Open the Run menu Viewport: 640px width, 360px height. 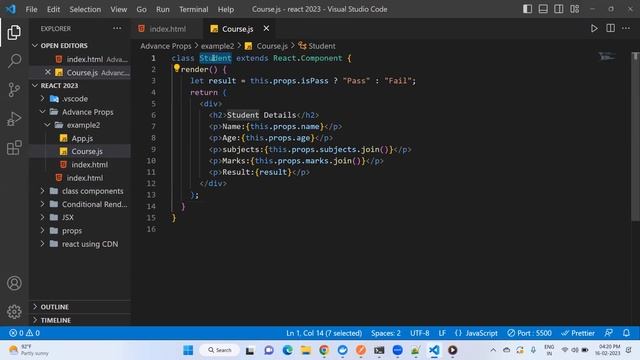click(162, 9)
